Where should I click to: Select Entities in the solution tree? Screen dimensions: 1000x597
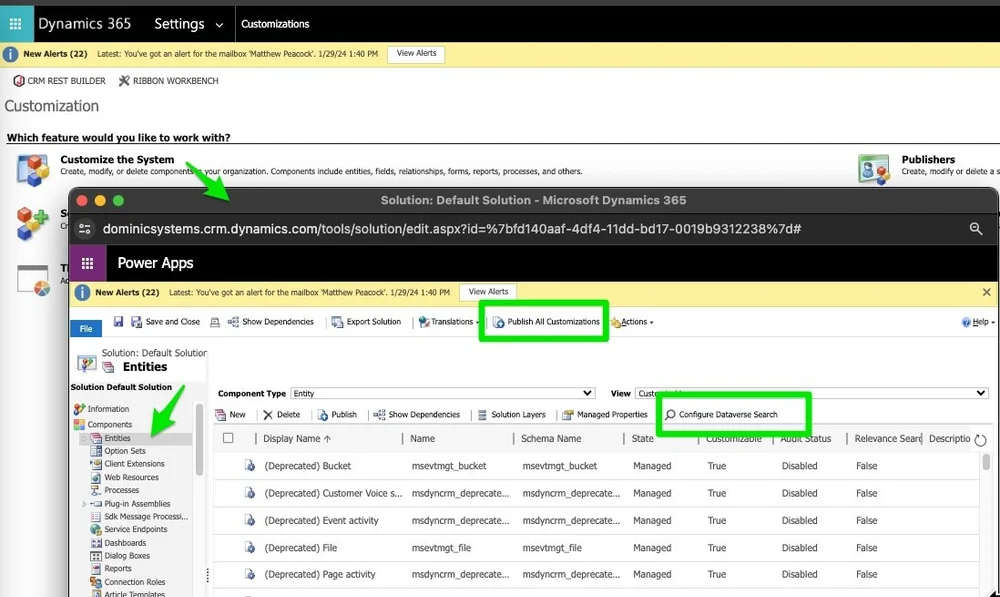click(x=111, y=438)
